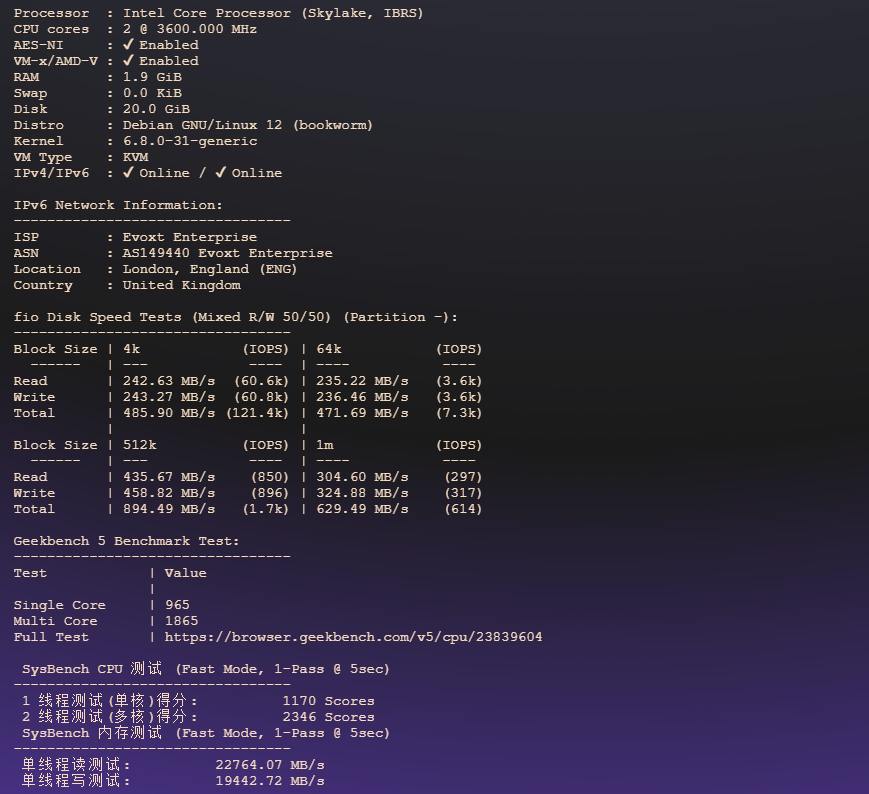Click the Geekbench 5 Benchmark Test heading
The width and height of the screenshot is (869, 794).
pyautogui.click(x=126, y=541)
